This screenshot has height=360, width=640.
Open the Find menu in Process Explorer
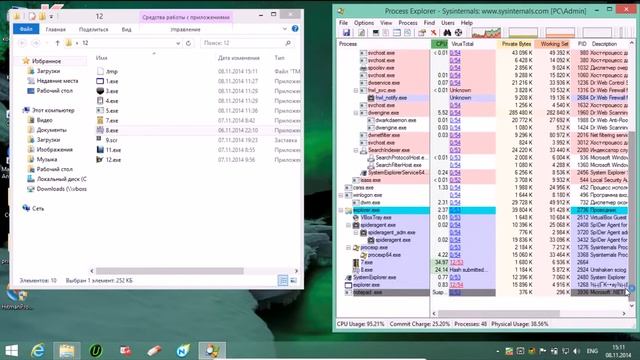tap(429, 23)
